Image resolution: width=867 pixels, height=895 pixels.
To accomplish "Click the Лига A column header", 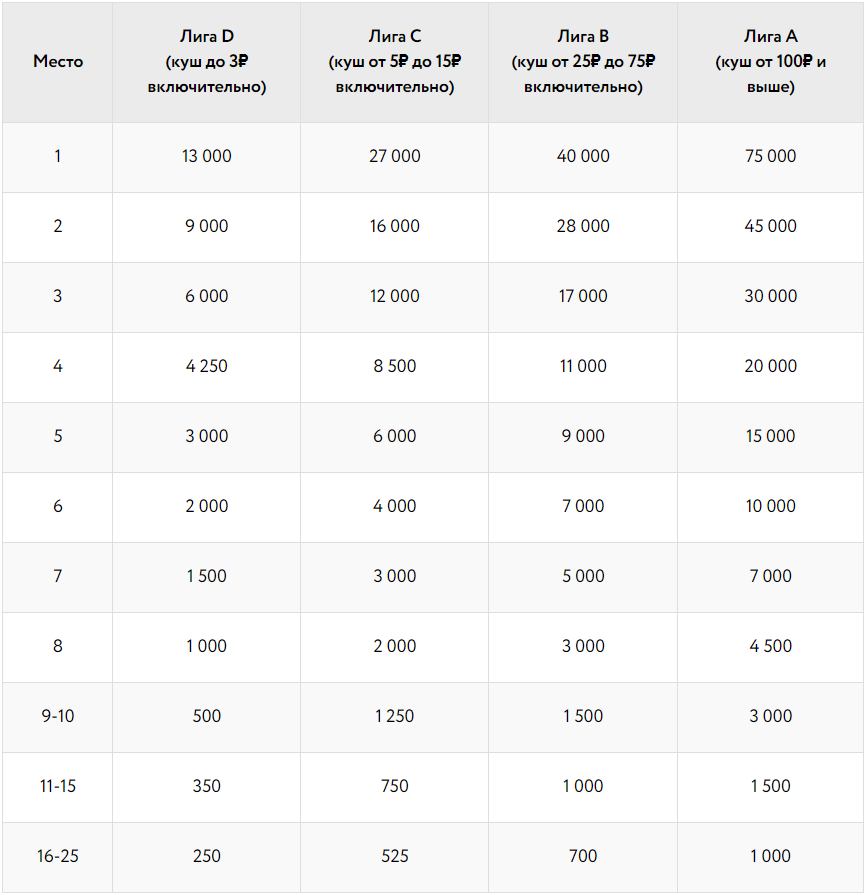I will point(771,61).
